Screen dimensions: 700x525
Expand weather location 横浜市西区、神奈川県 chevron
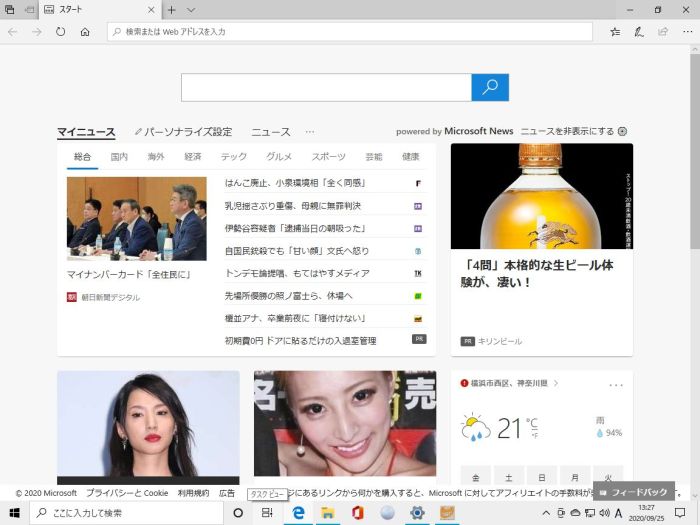[x=555, y=383]
